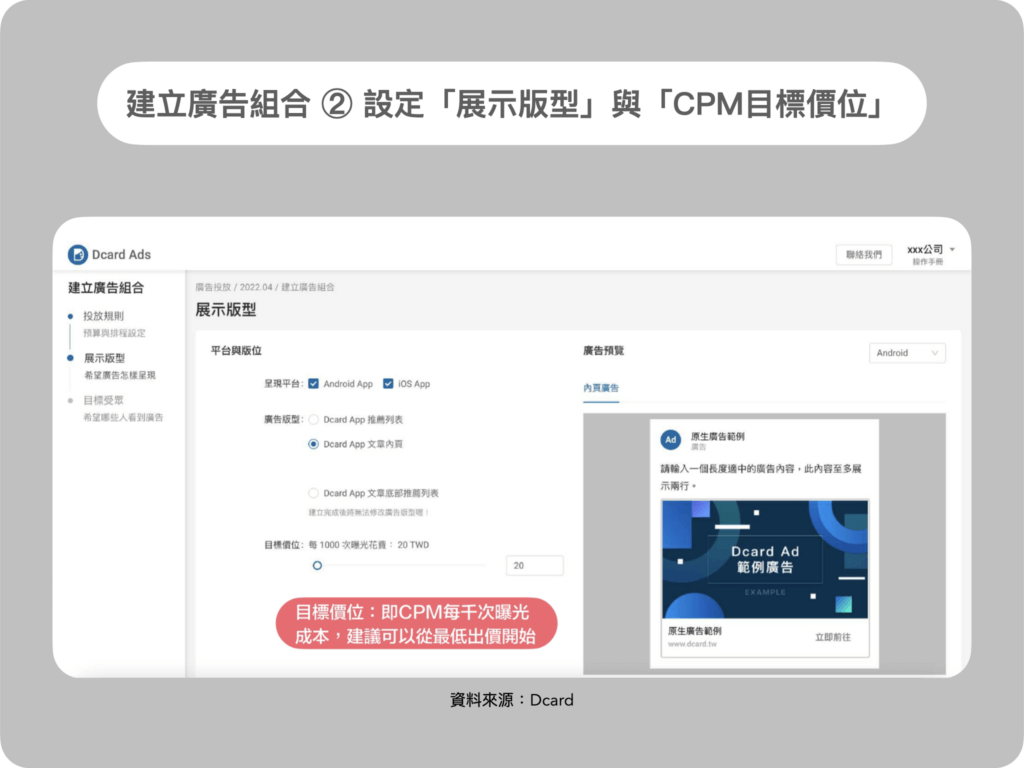Toggle the Android App checkbox

(313, 383)
